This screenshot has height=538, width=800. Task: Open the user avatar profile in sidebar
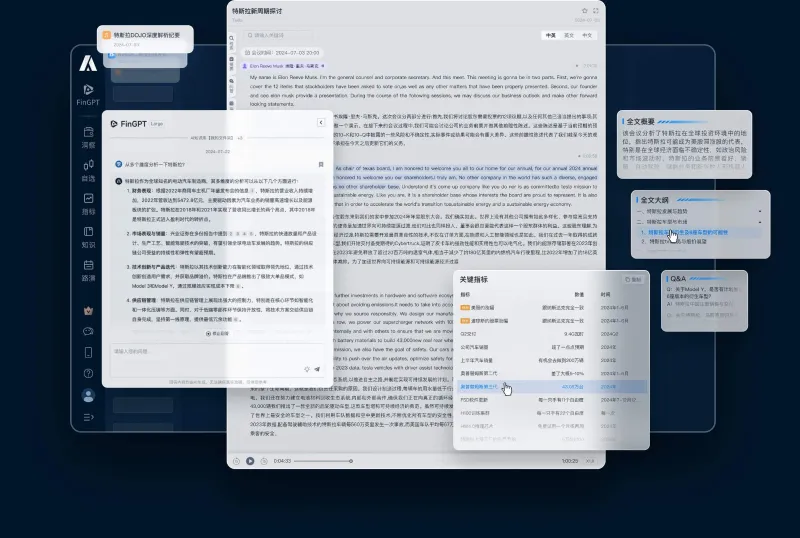tap(88, 396)
